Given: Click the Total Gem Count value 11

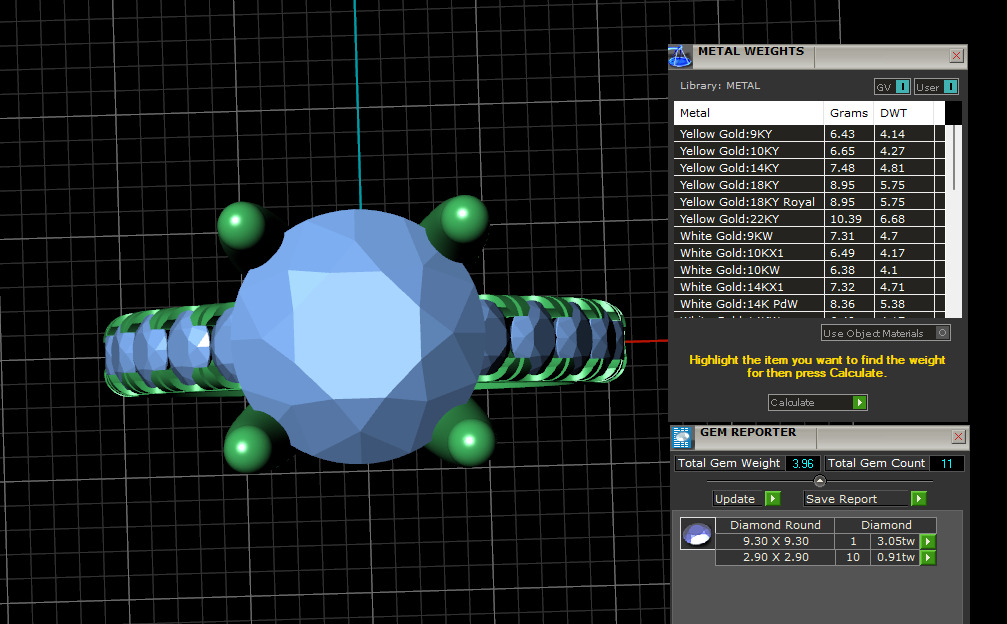Looking at the screenshot, I should click(x=947, y=464).
